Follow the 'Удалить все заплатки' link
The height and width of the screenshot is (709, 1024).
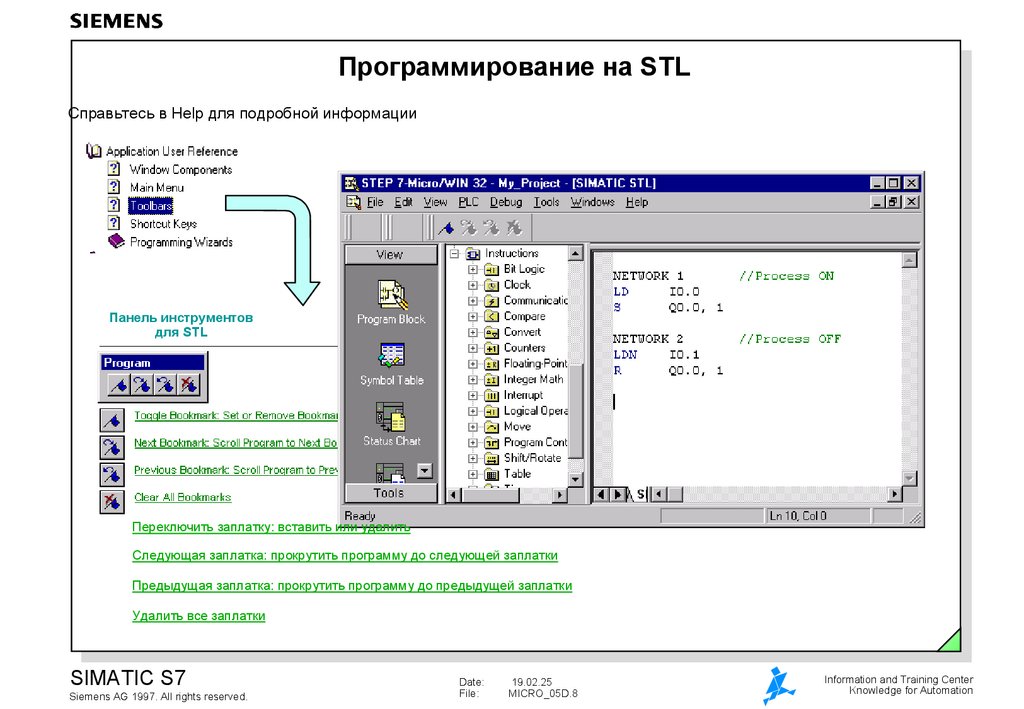tap(199, 616)
